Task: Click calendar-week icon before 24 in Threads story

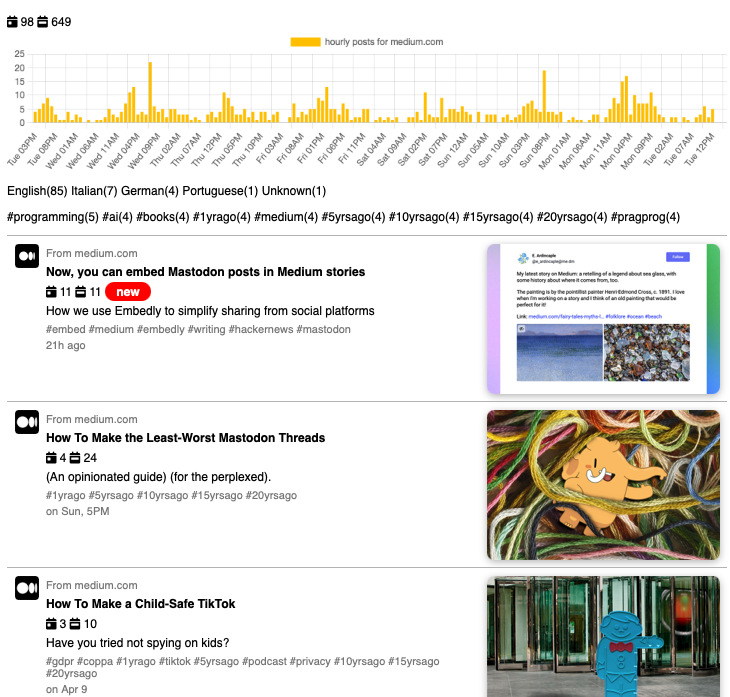Action: point(75,458)
